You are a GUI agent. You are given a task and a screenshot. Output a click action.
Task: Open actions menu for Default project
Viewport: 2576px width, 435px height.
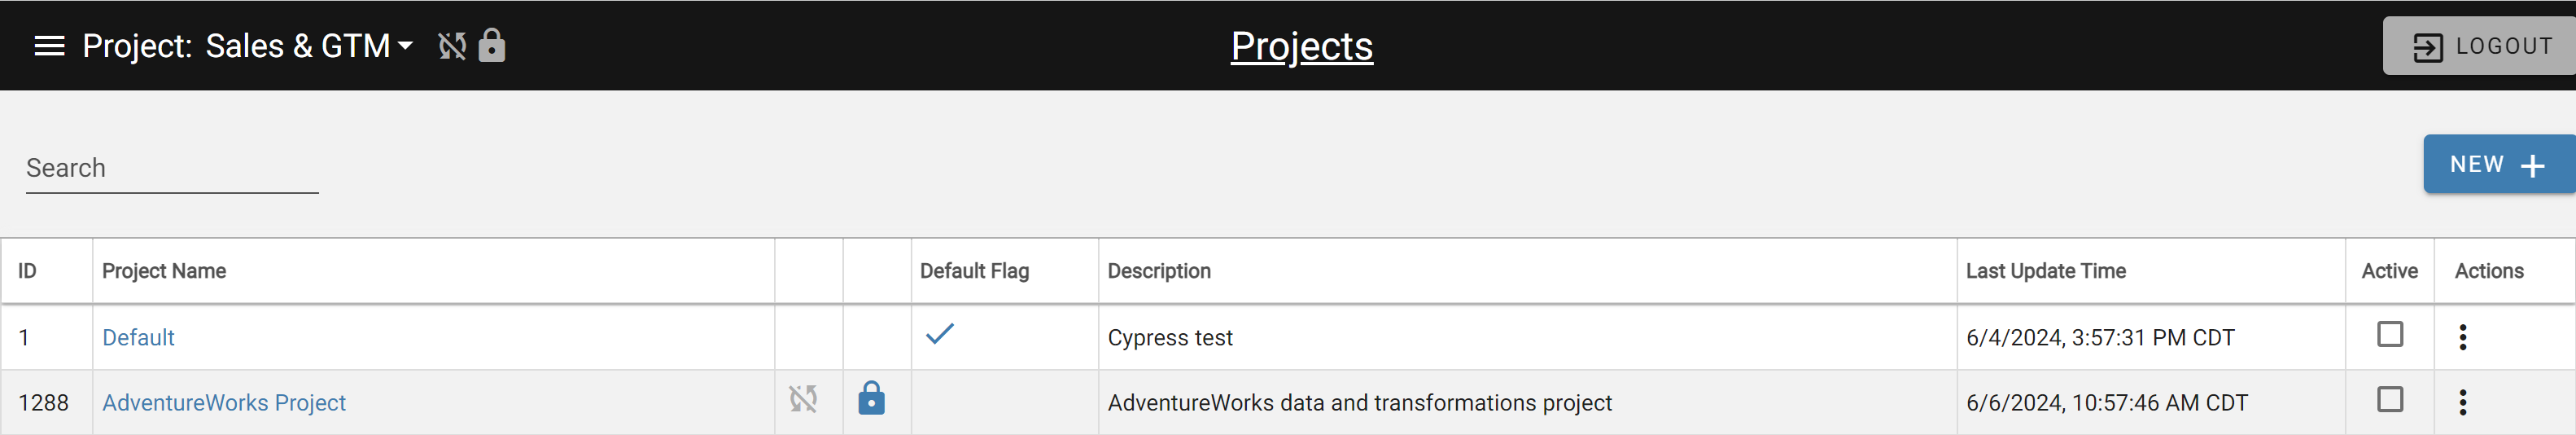coord(2462,337)
